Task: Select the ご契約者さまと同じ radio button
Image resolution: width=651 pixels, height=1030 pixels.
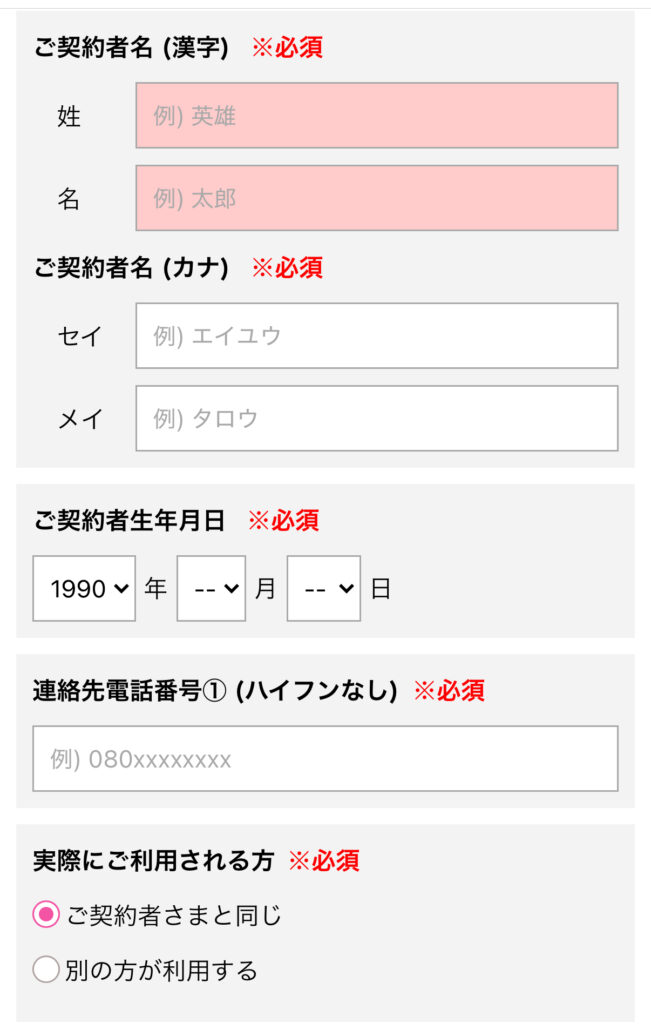Action: [x=46, y=914]
